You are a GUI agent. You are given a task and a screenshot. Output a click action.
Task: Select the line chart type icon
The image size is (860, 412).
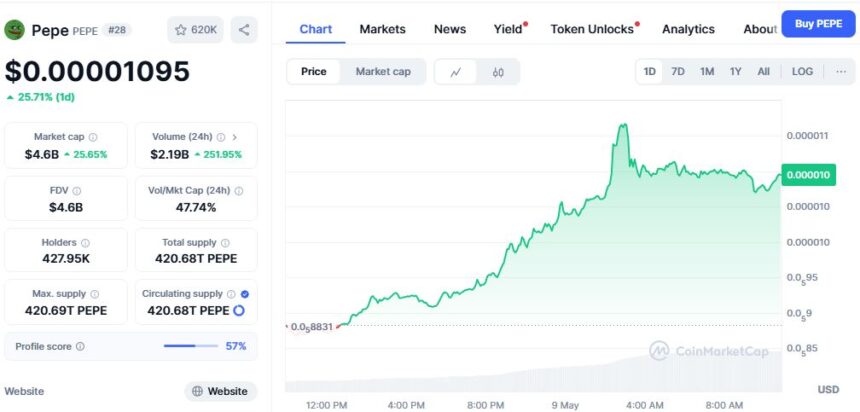[456, 72]
